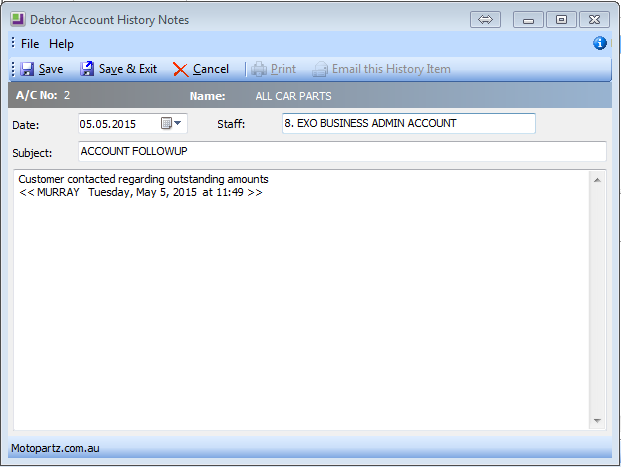Viewport: 621px width, 467px height.
Task: Click the text Customer contacted regarding outstanding amounts
Action: tap(143, 179)
